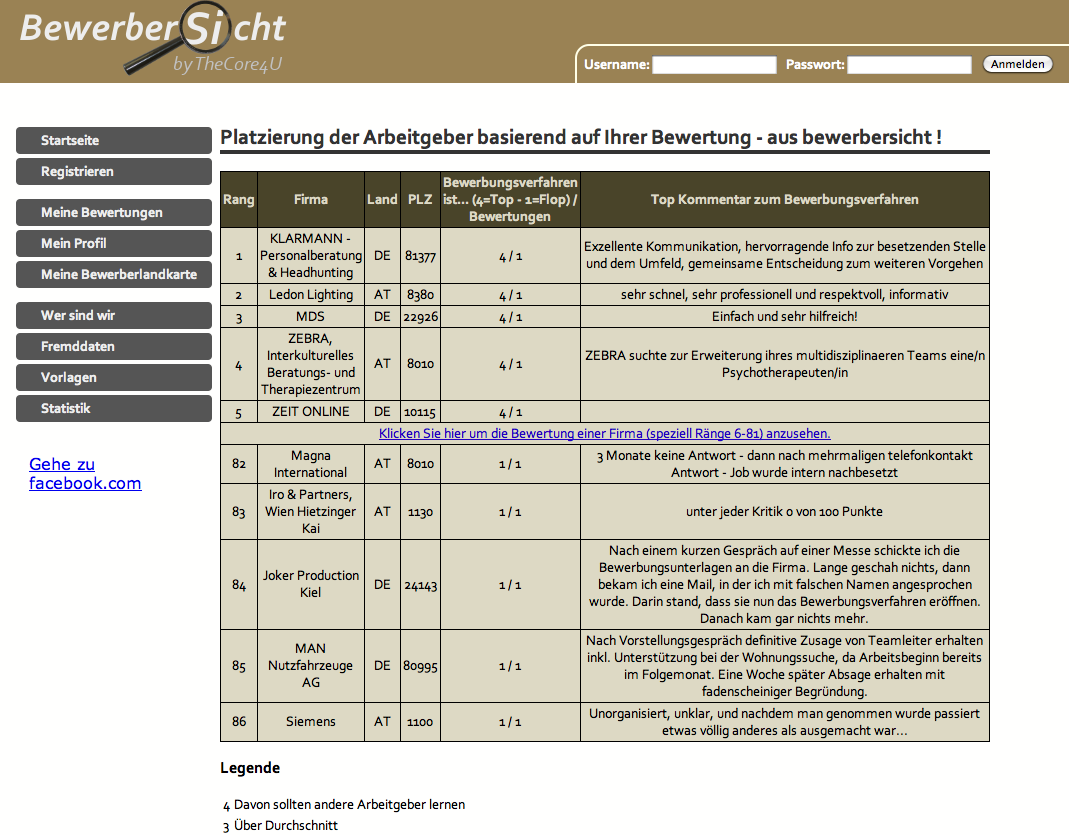Select Fremddaten in the sidebar
Screen dimensions: 1069x835
(x=114, y=346)
